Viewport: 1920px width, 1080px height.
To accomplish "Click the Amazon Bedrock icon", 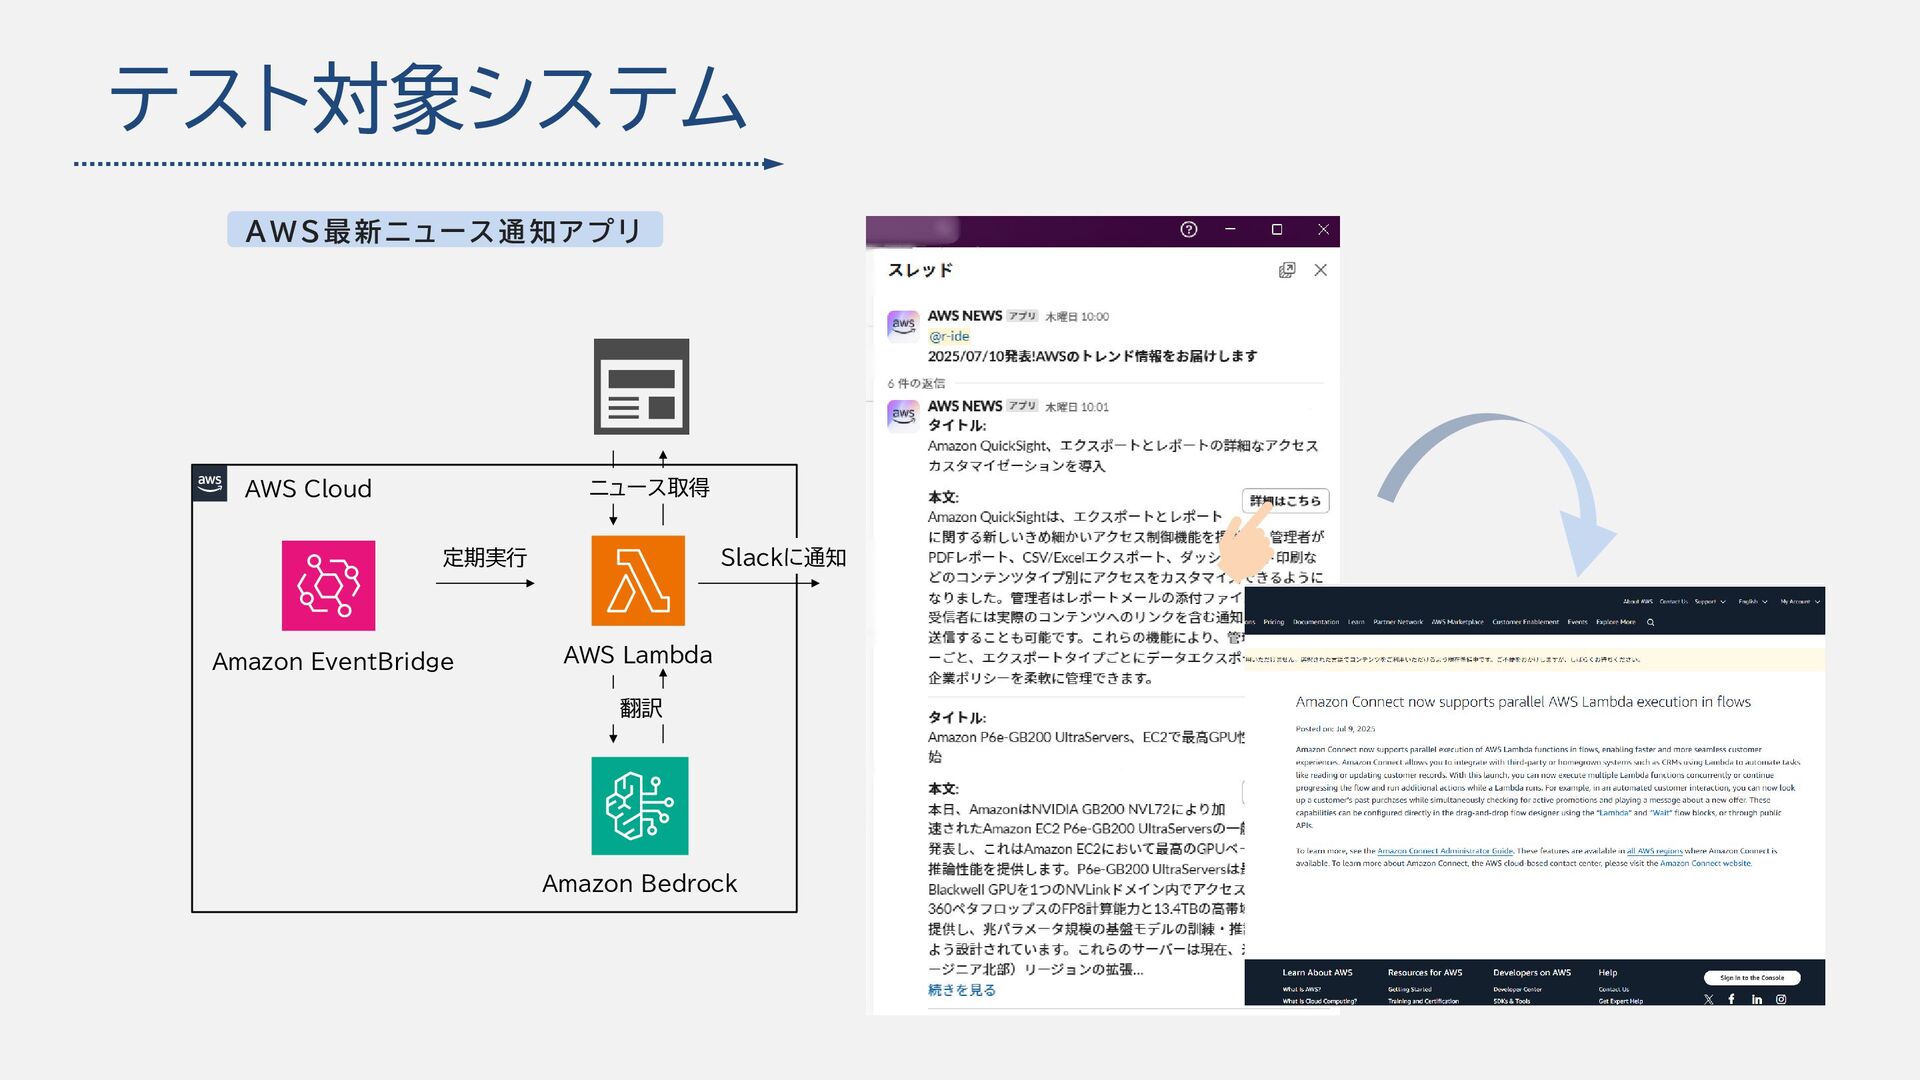I will pos(640,805).
